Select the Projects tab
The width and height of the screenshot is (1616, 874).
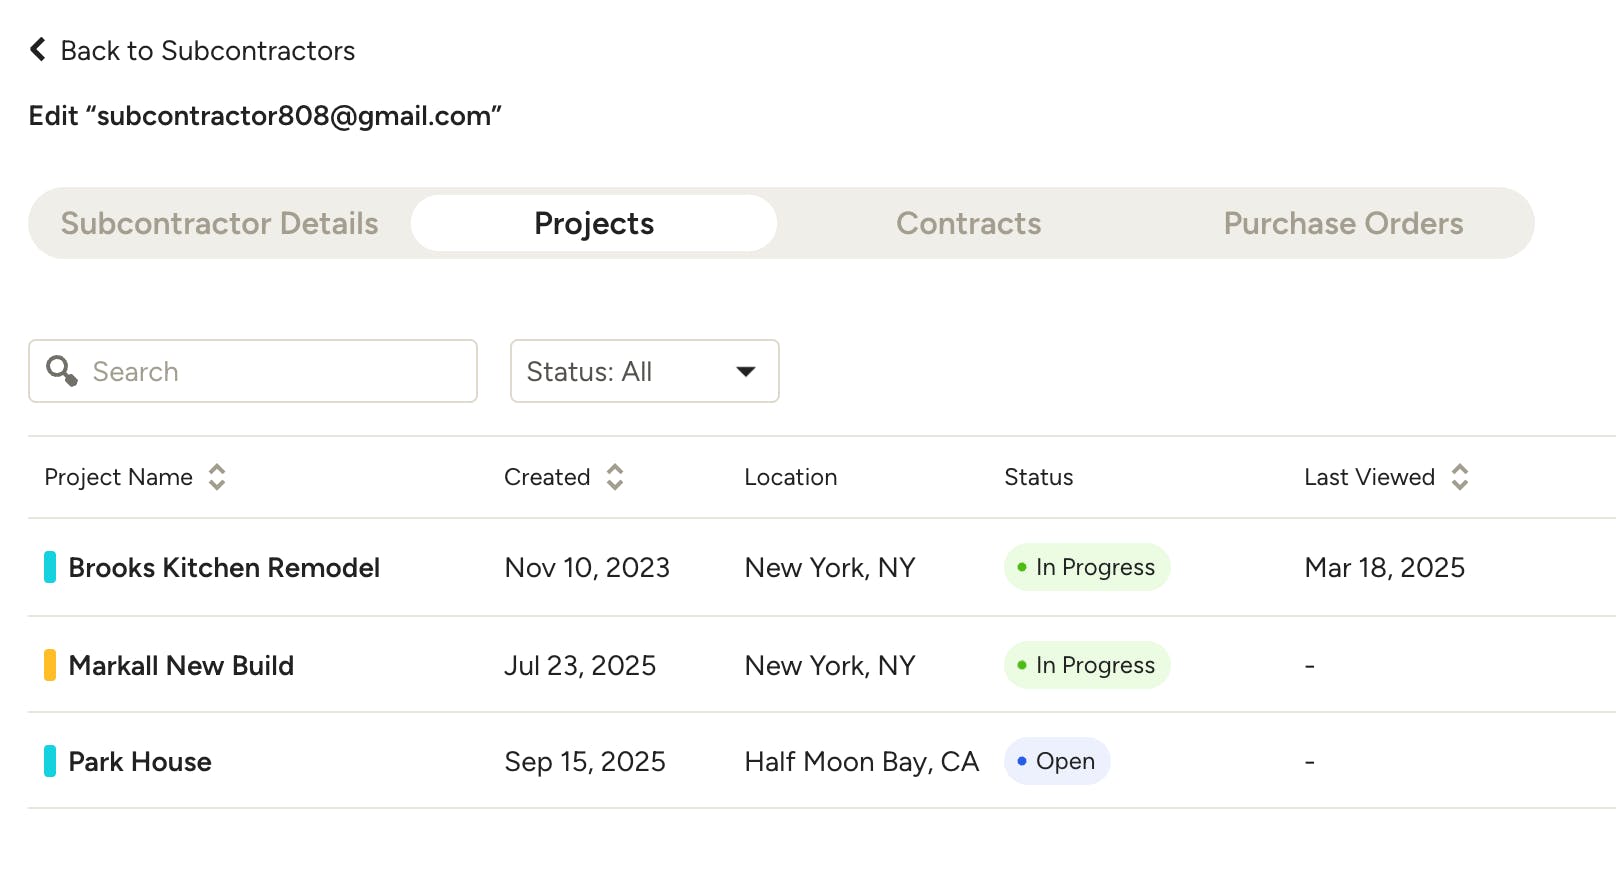coord(594,223)
